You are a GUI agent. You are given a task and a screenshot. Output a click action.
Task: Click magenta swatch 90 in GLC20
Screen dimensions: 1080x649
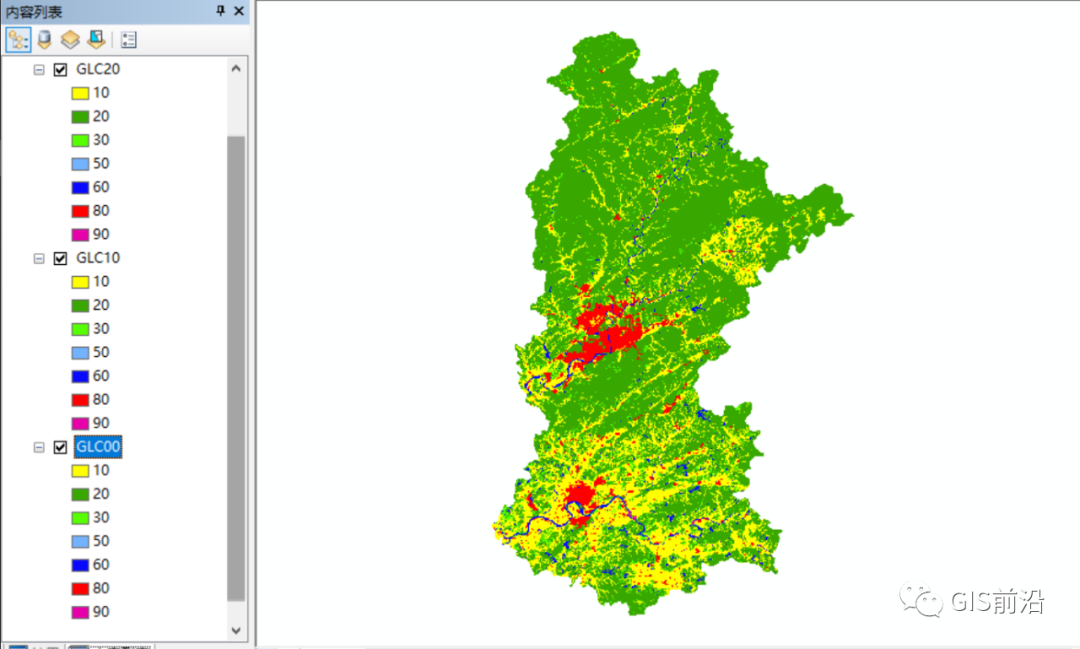coord(81,234)
